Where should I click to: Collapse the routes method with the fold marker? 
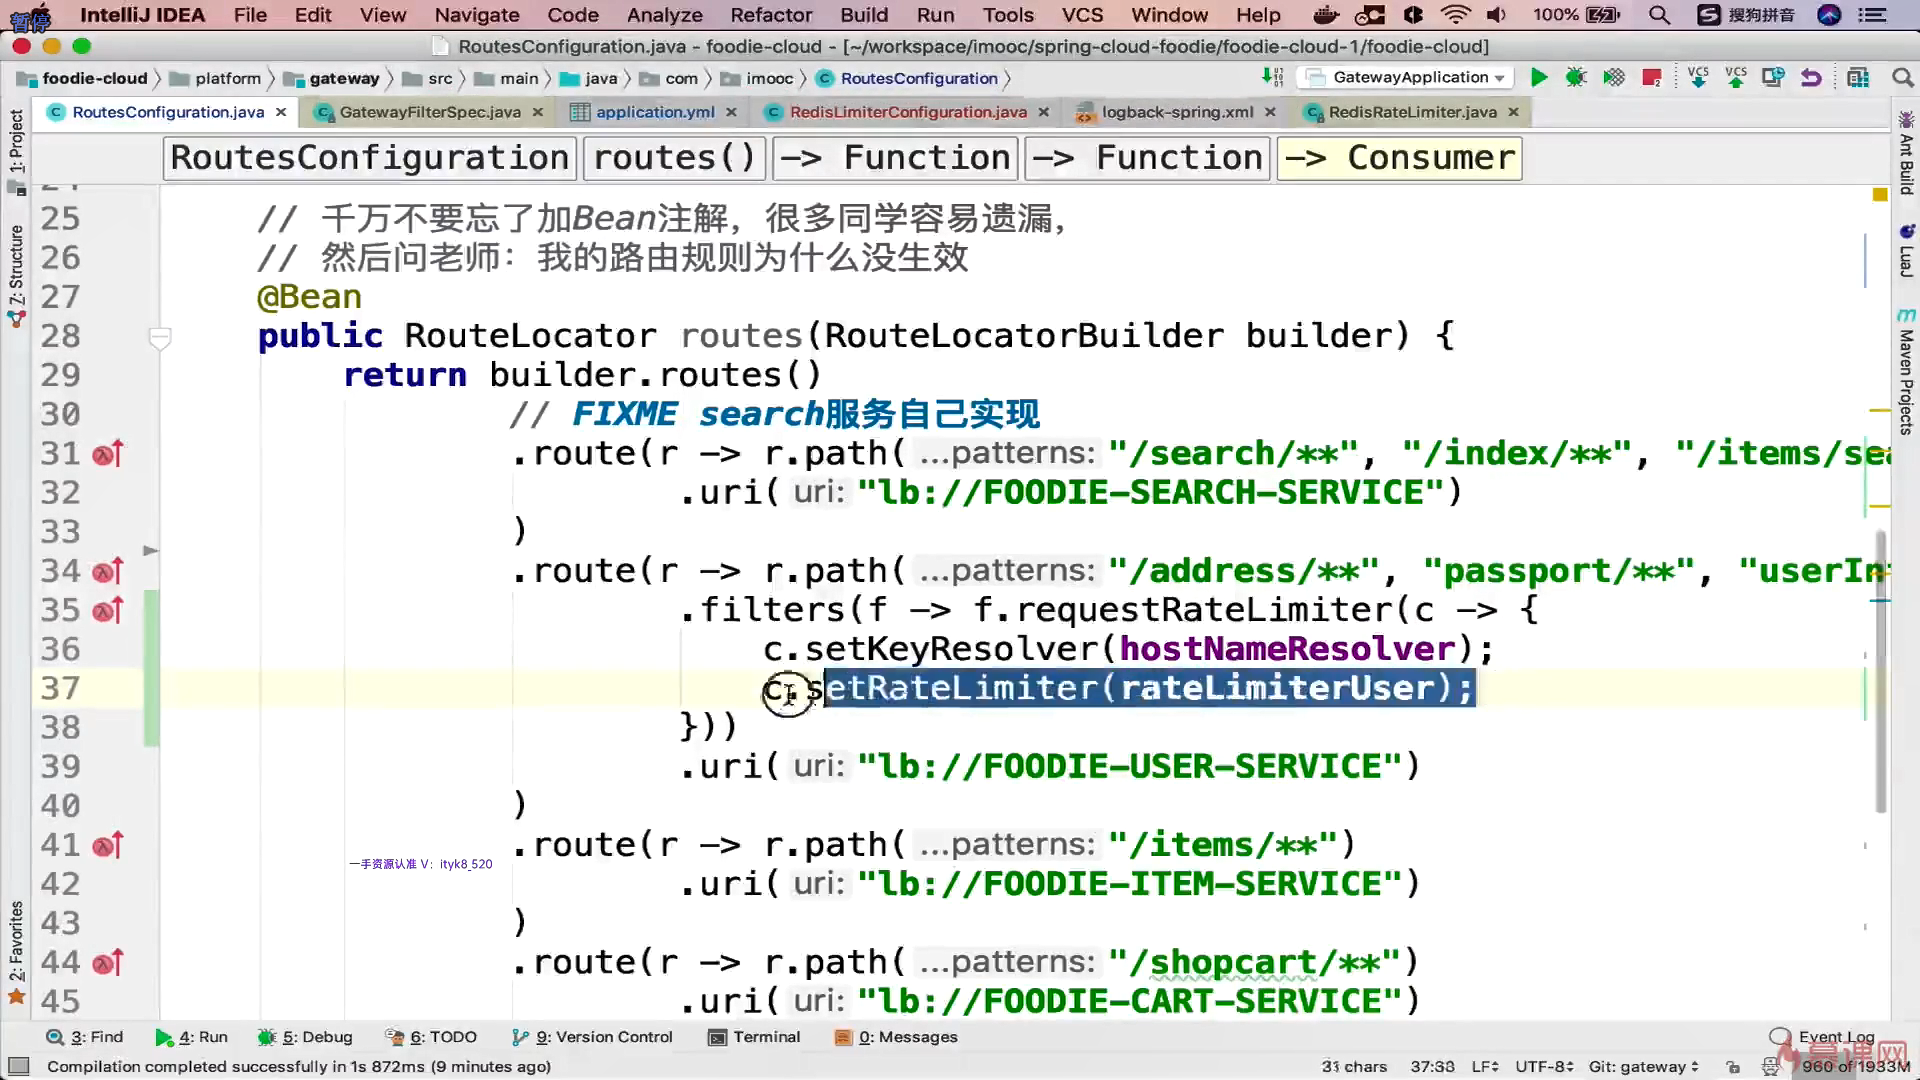(159, 338)
